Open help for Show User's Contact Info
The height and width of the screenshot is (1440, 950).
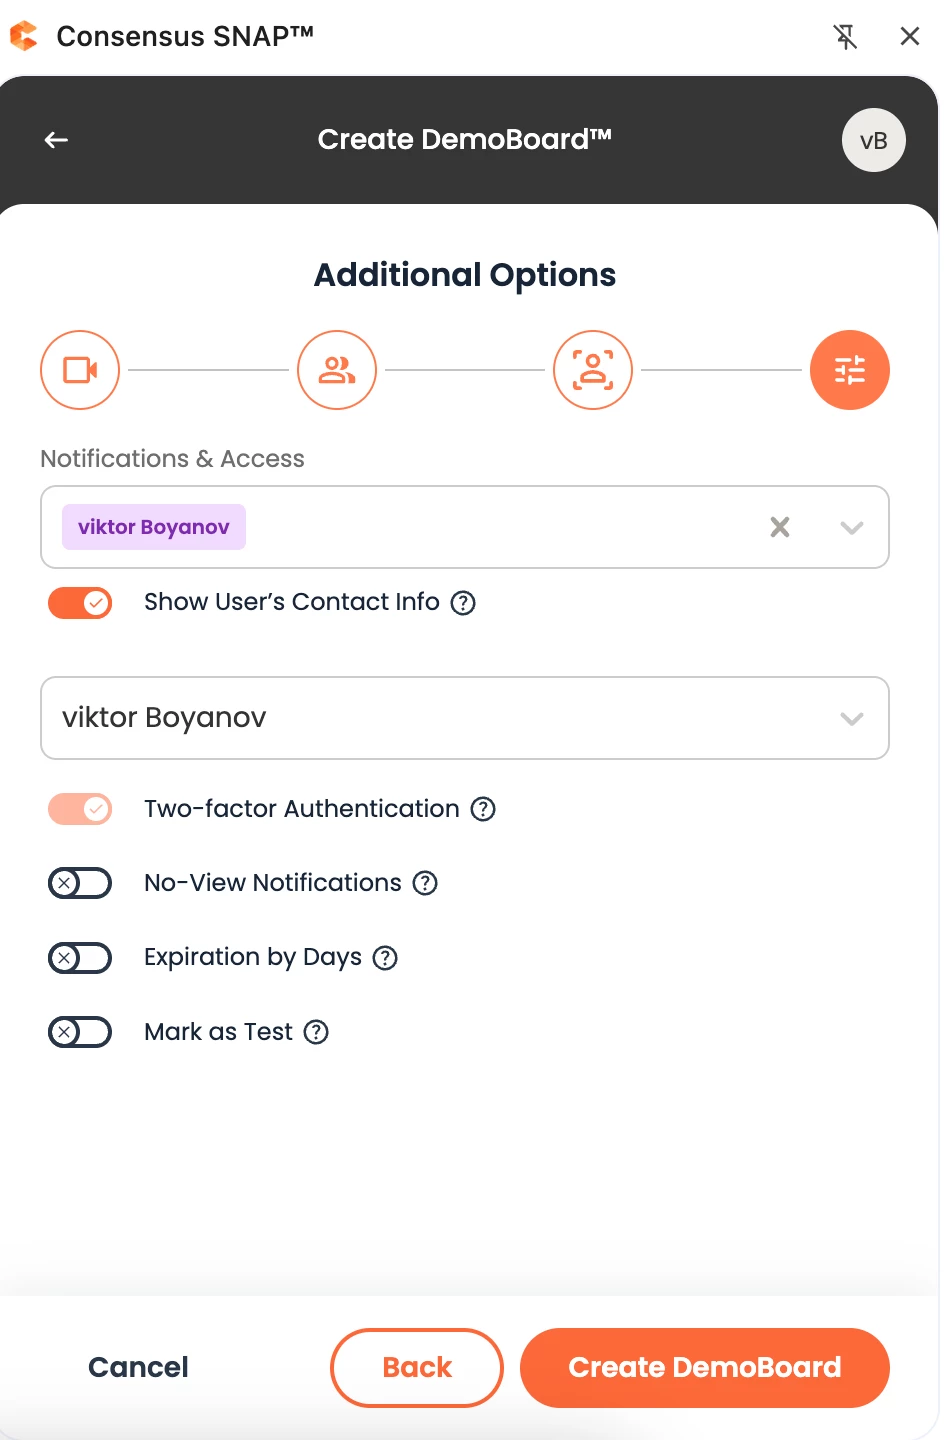463,603
